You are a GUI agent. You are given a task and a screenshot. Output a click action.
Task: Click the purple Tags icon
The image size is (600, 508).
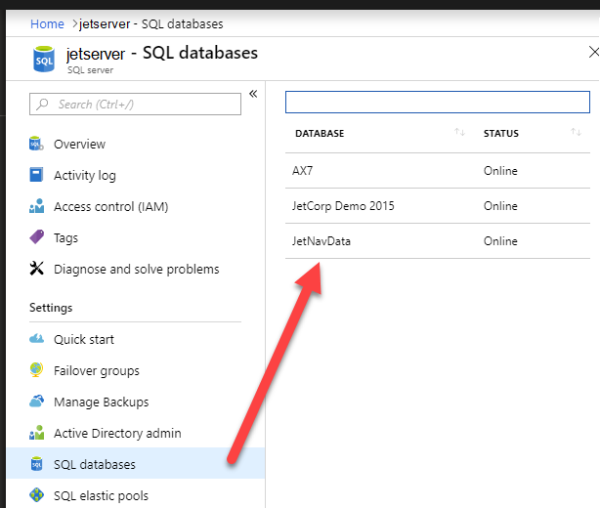click(x=36, y=237)
